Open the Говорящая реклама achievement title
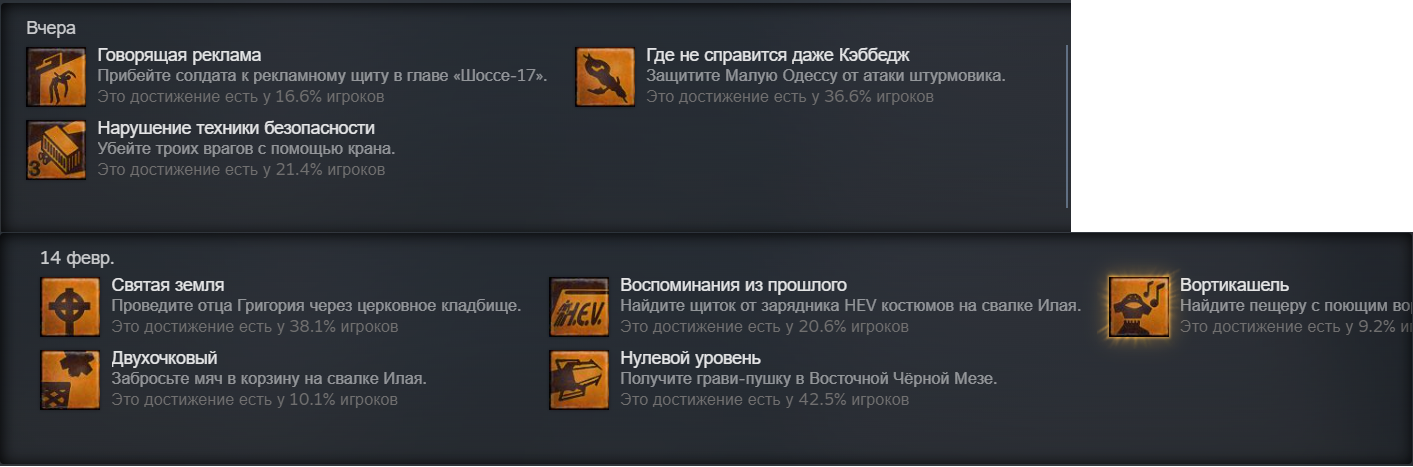The image size is (1413, 467). tap(179, 55)
